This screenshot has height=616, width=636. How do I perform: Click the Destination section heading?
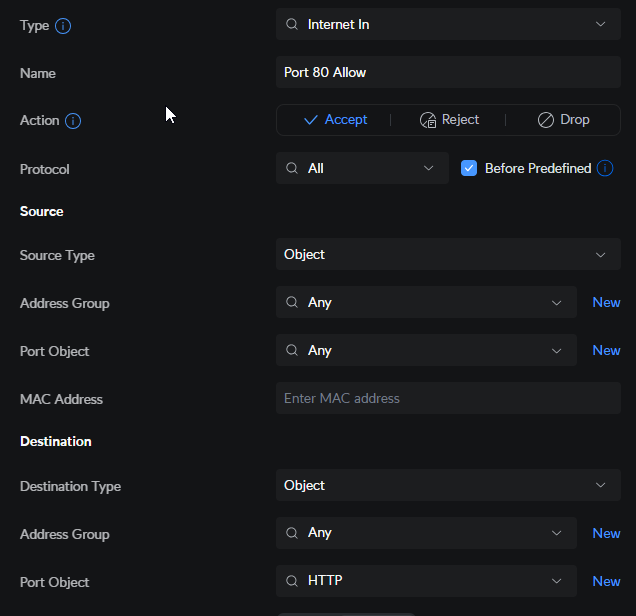pos(56,441)
